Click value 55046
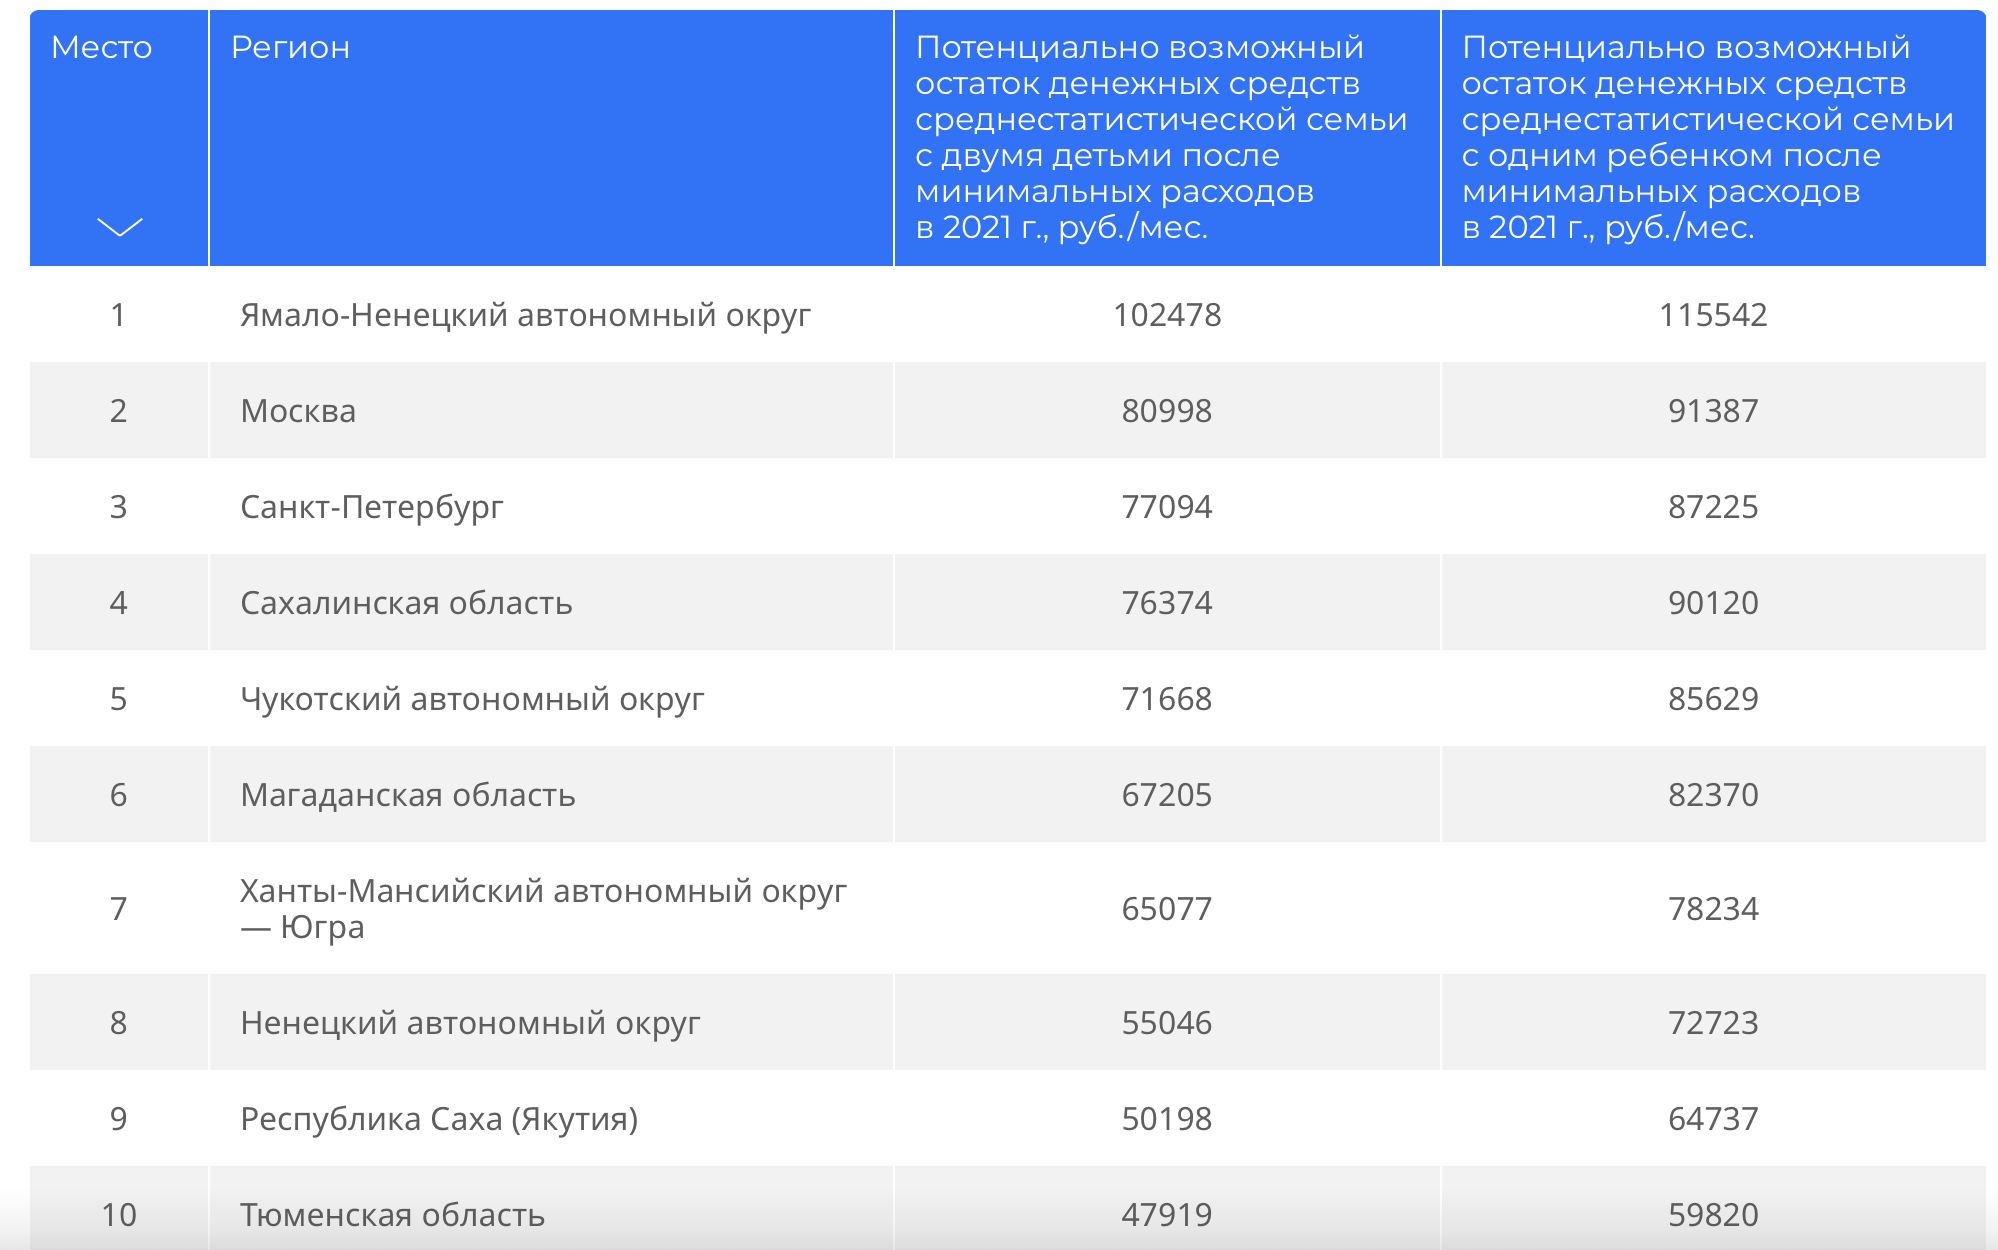This screenshot has height=1250, width=1998. tap(1167, 1023)
